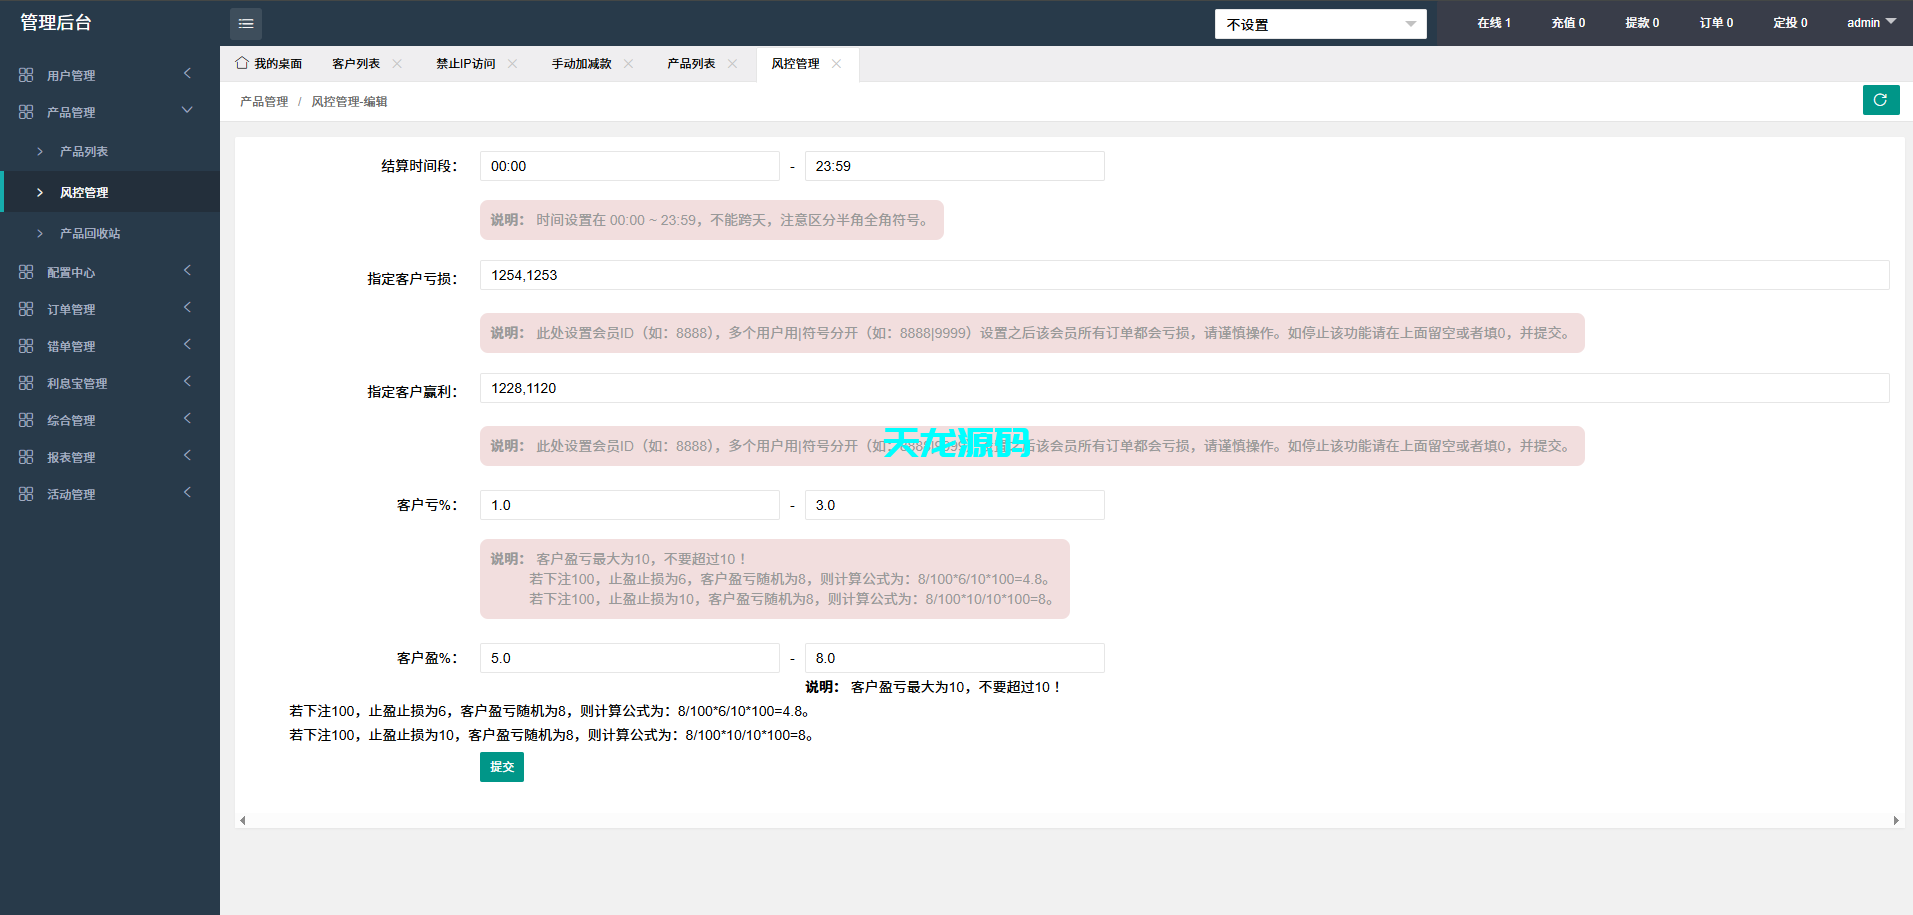The height and width of the screenshot is (915, 1913).
Task: Open 产品管理 breadcrumb link
Action: click(x=262, y=101)
